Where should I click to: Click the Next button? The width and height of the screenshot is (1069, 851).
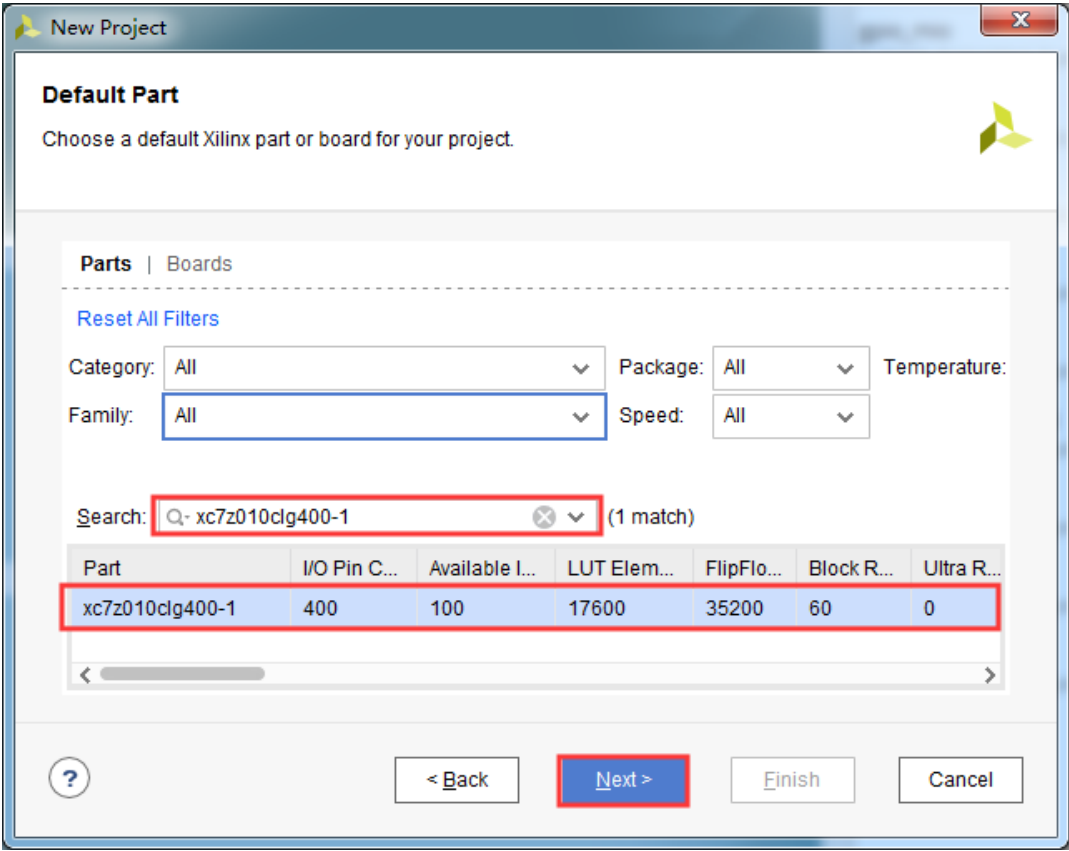(x=623, y=780)
